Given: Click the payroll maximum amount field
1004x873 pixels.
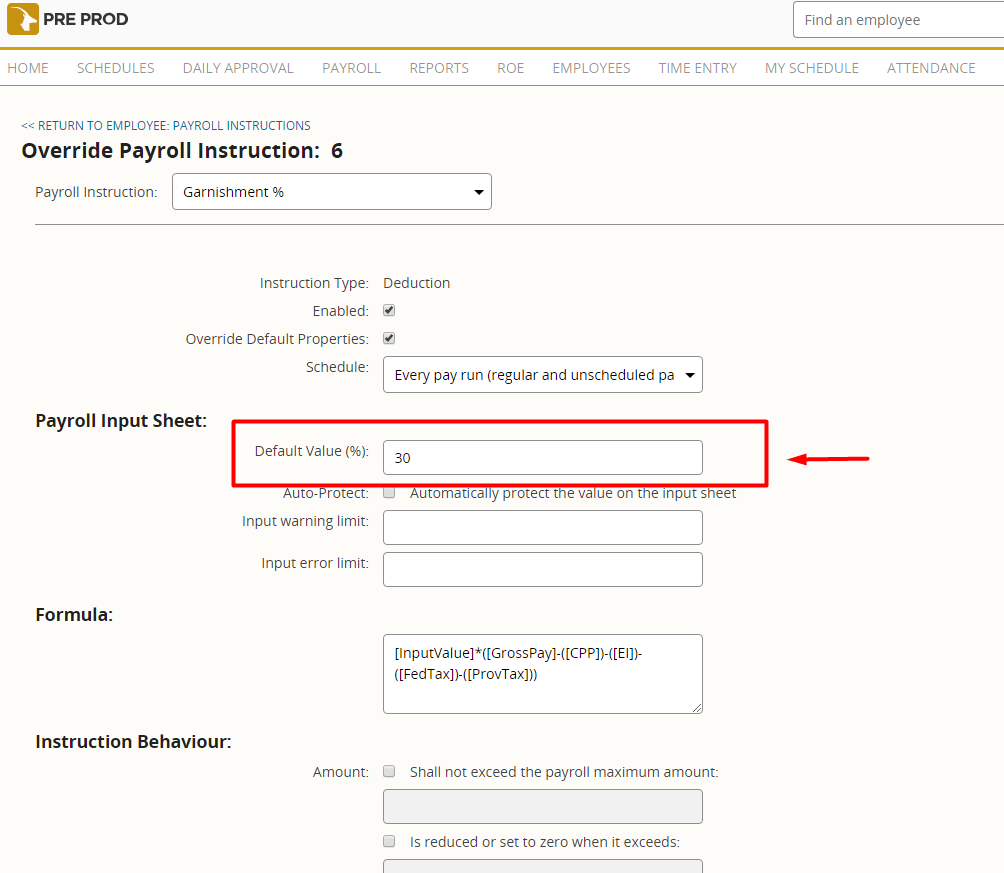Looking at the screenshot, I should click(x=543, y=806).
